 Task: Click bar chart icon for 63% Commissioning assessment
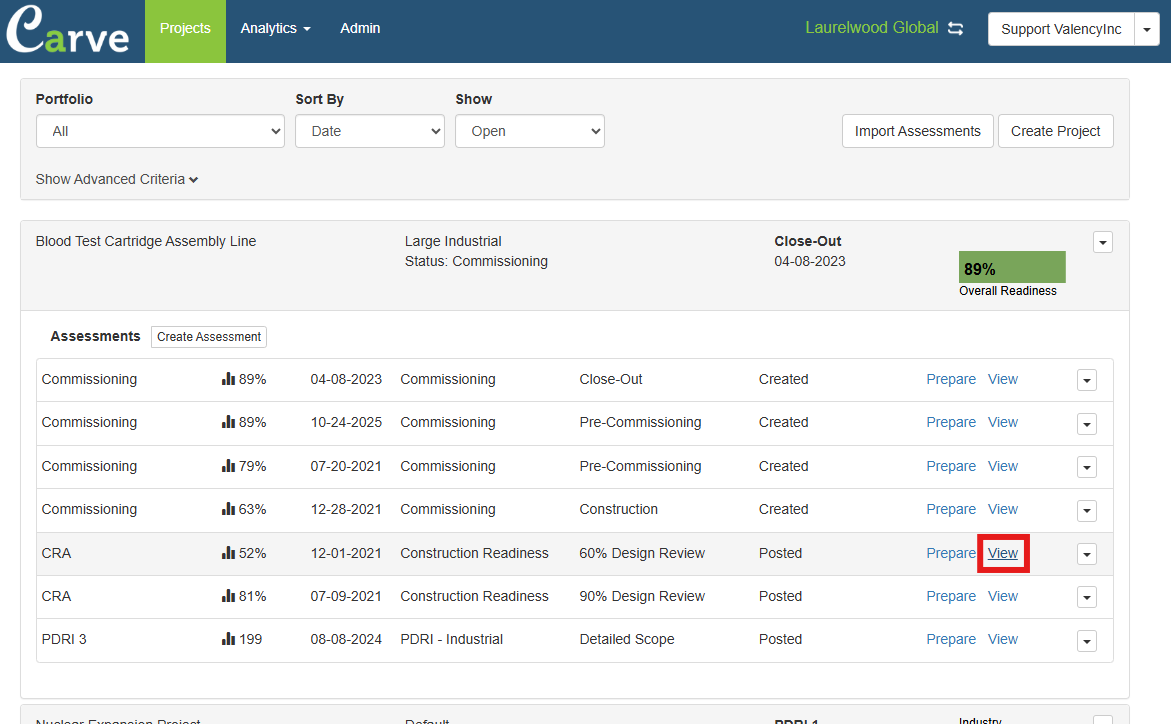click(x=228, y=510)
